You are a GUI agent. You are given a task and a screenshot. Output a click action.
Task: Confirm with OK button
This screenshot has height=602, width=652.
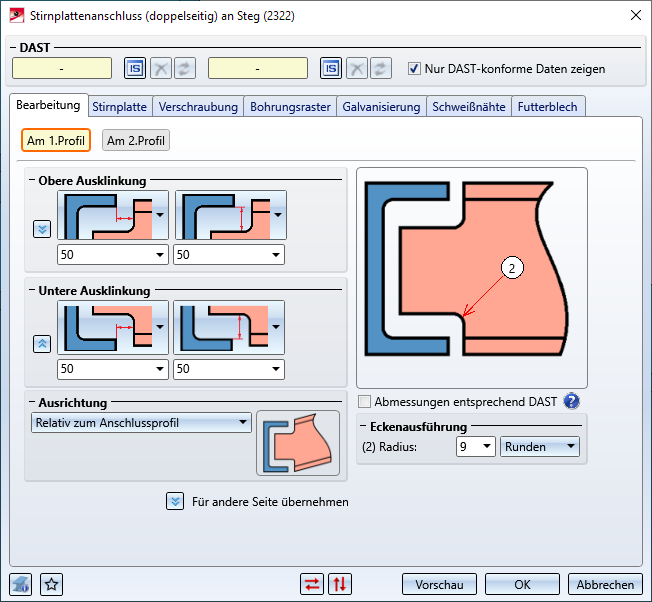pos(522,585)
